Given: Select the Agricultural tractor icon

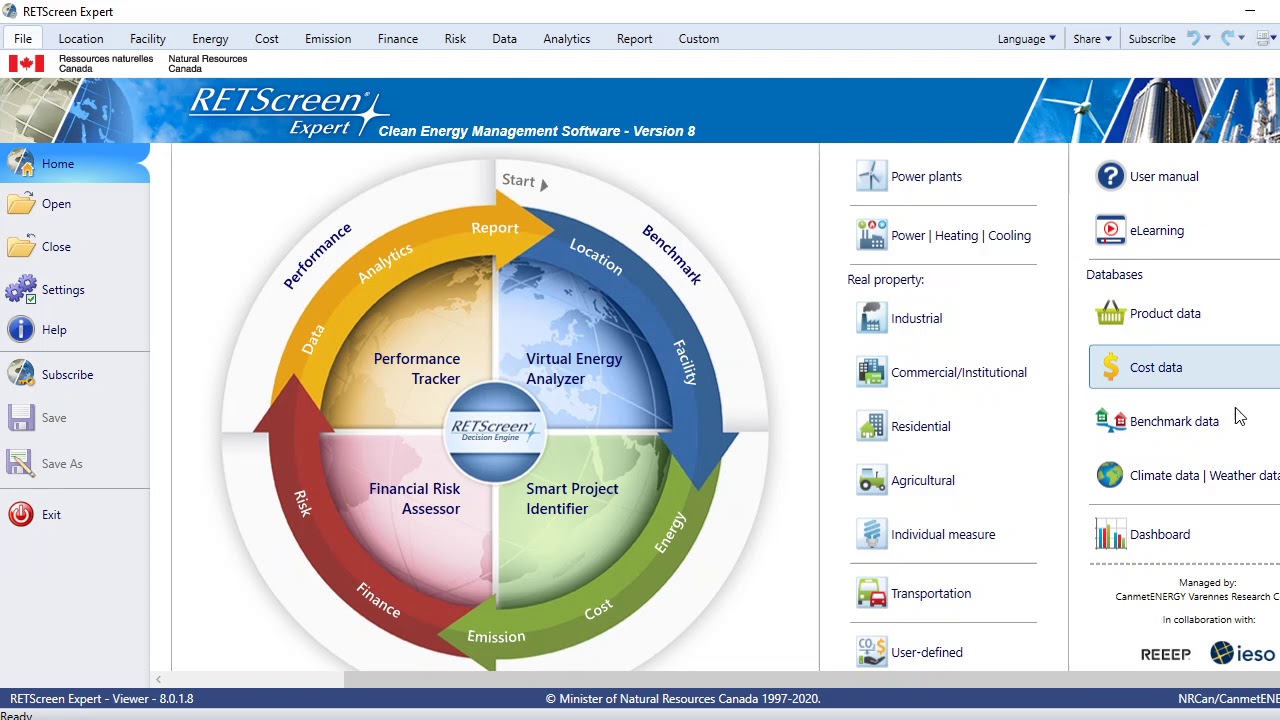Looking at the screenshot, I should pyautogui.click(x=871, y=480).
